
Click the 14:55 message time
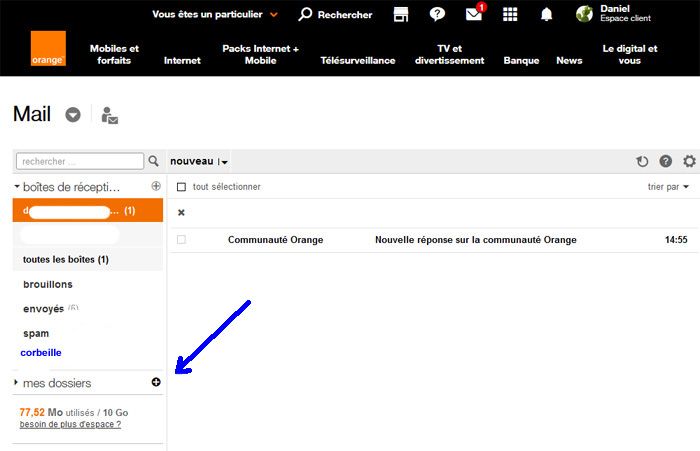(x=676, y=240)
